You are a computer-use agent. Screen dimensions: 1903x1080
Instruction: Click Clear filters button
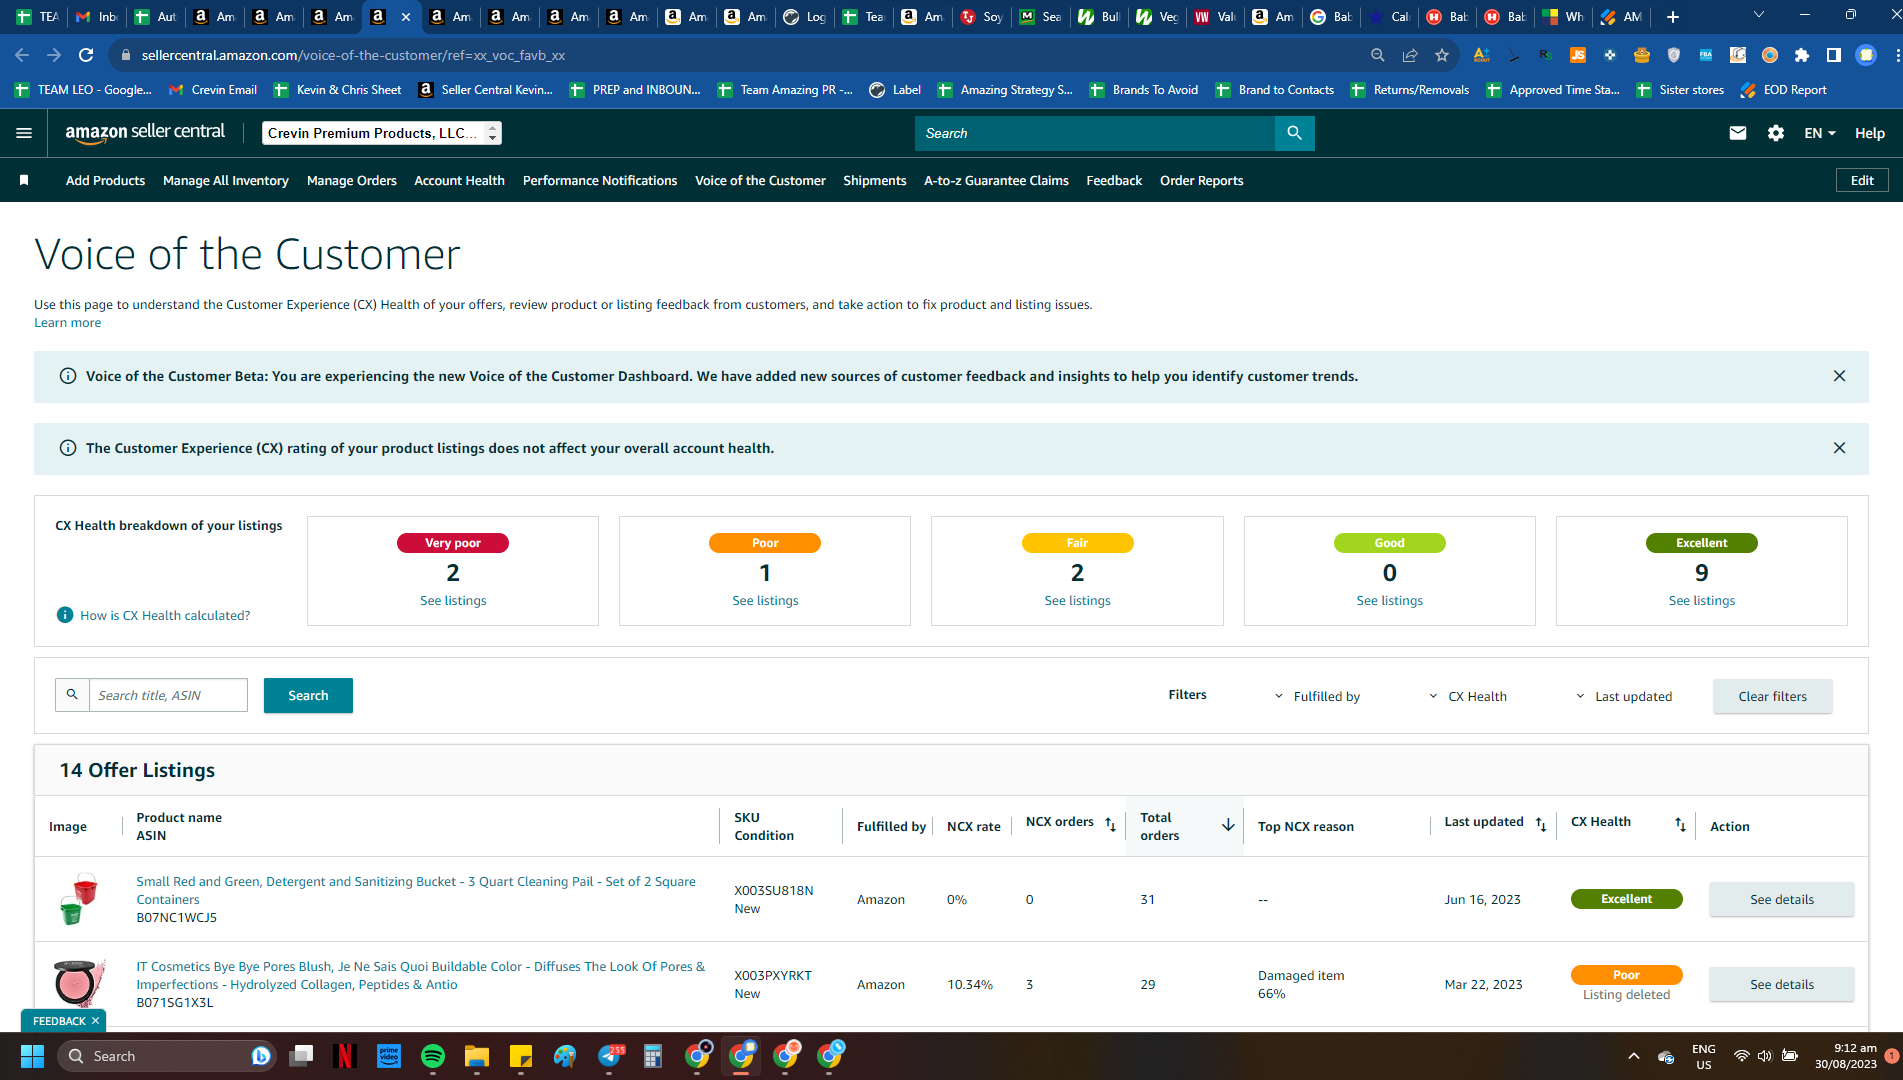pyautogui.click(x=1773, y=696)
